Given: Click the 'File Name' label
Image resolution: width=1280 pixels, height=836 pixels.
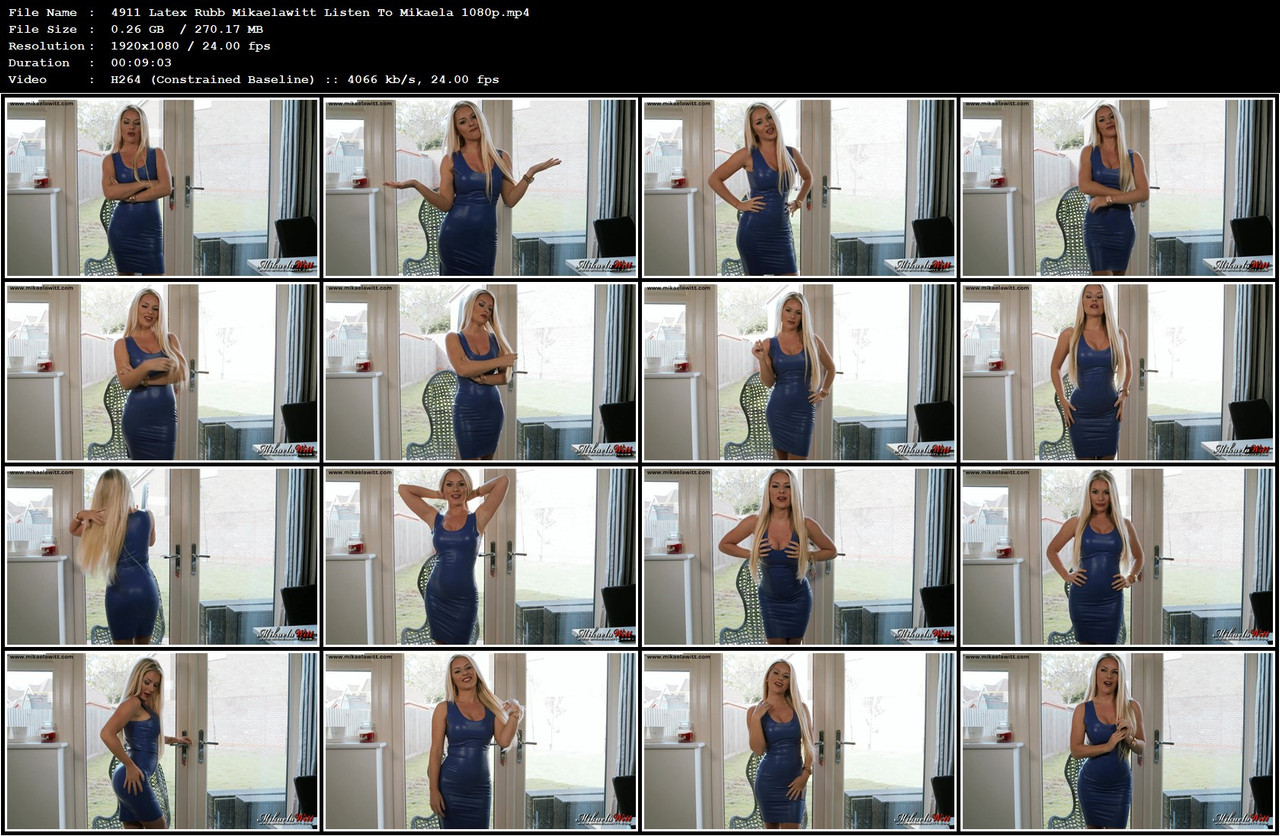Looking at the screenshot, I should pyautogui.click(x=42, y=13).
